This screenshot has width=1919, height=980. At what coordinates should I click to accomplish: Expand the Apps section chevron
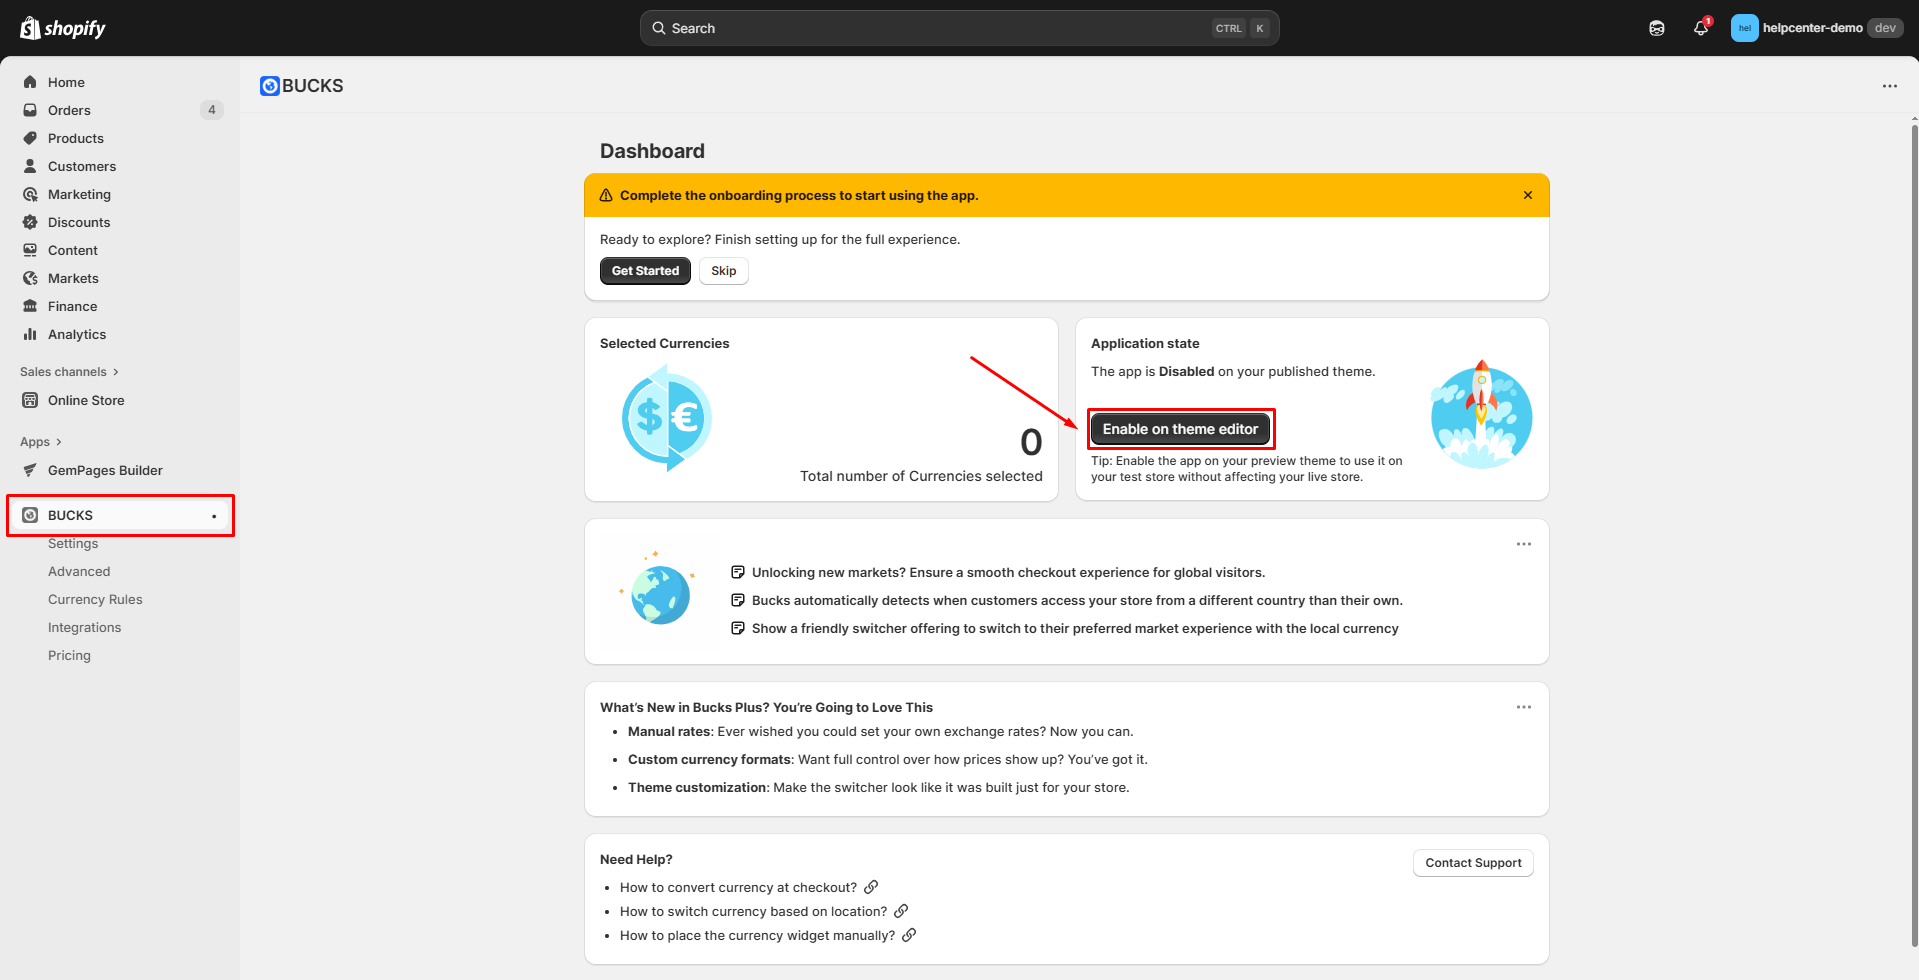[x=59, y=442]
